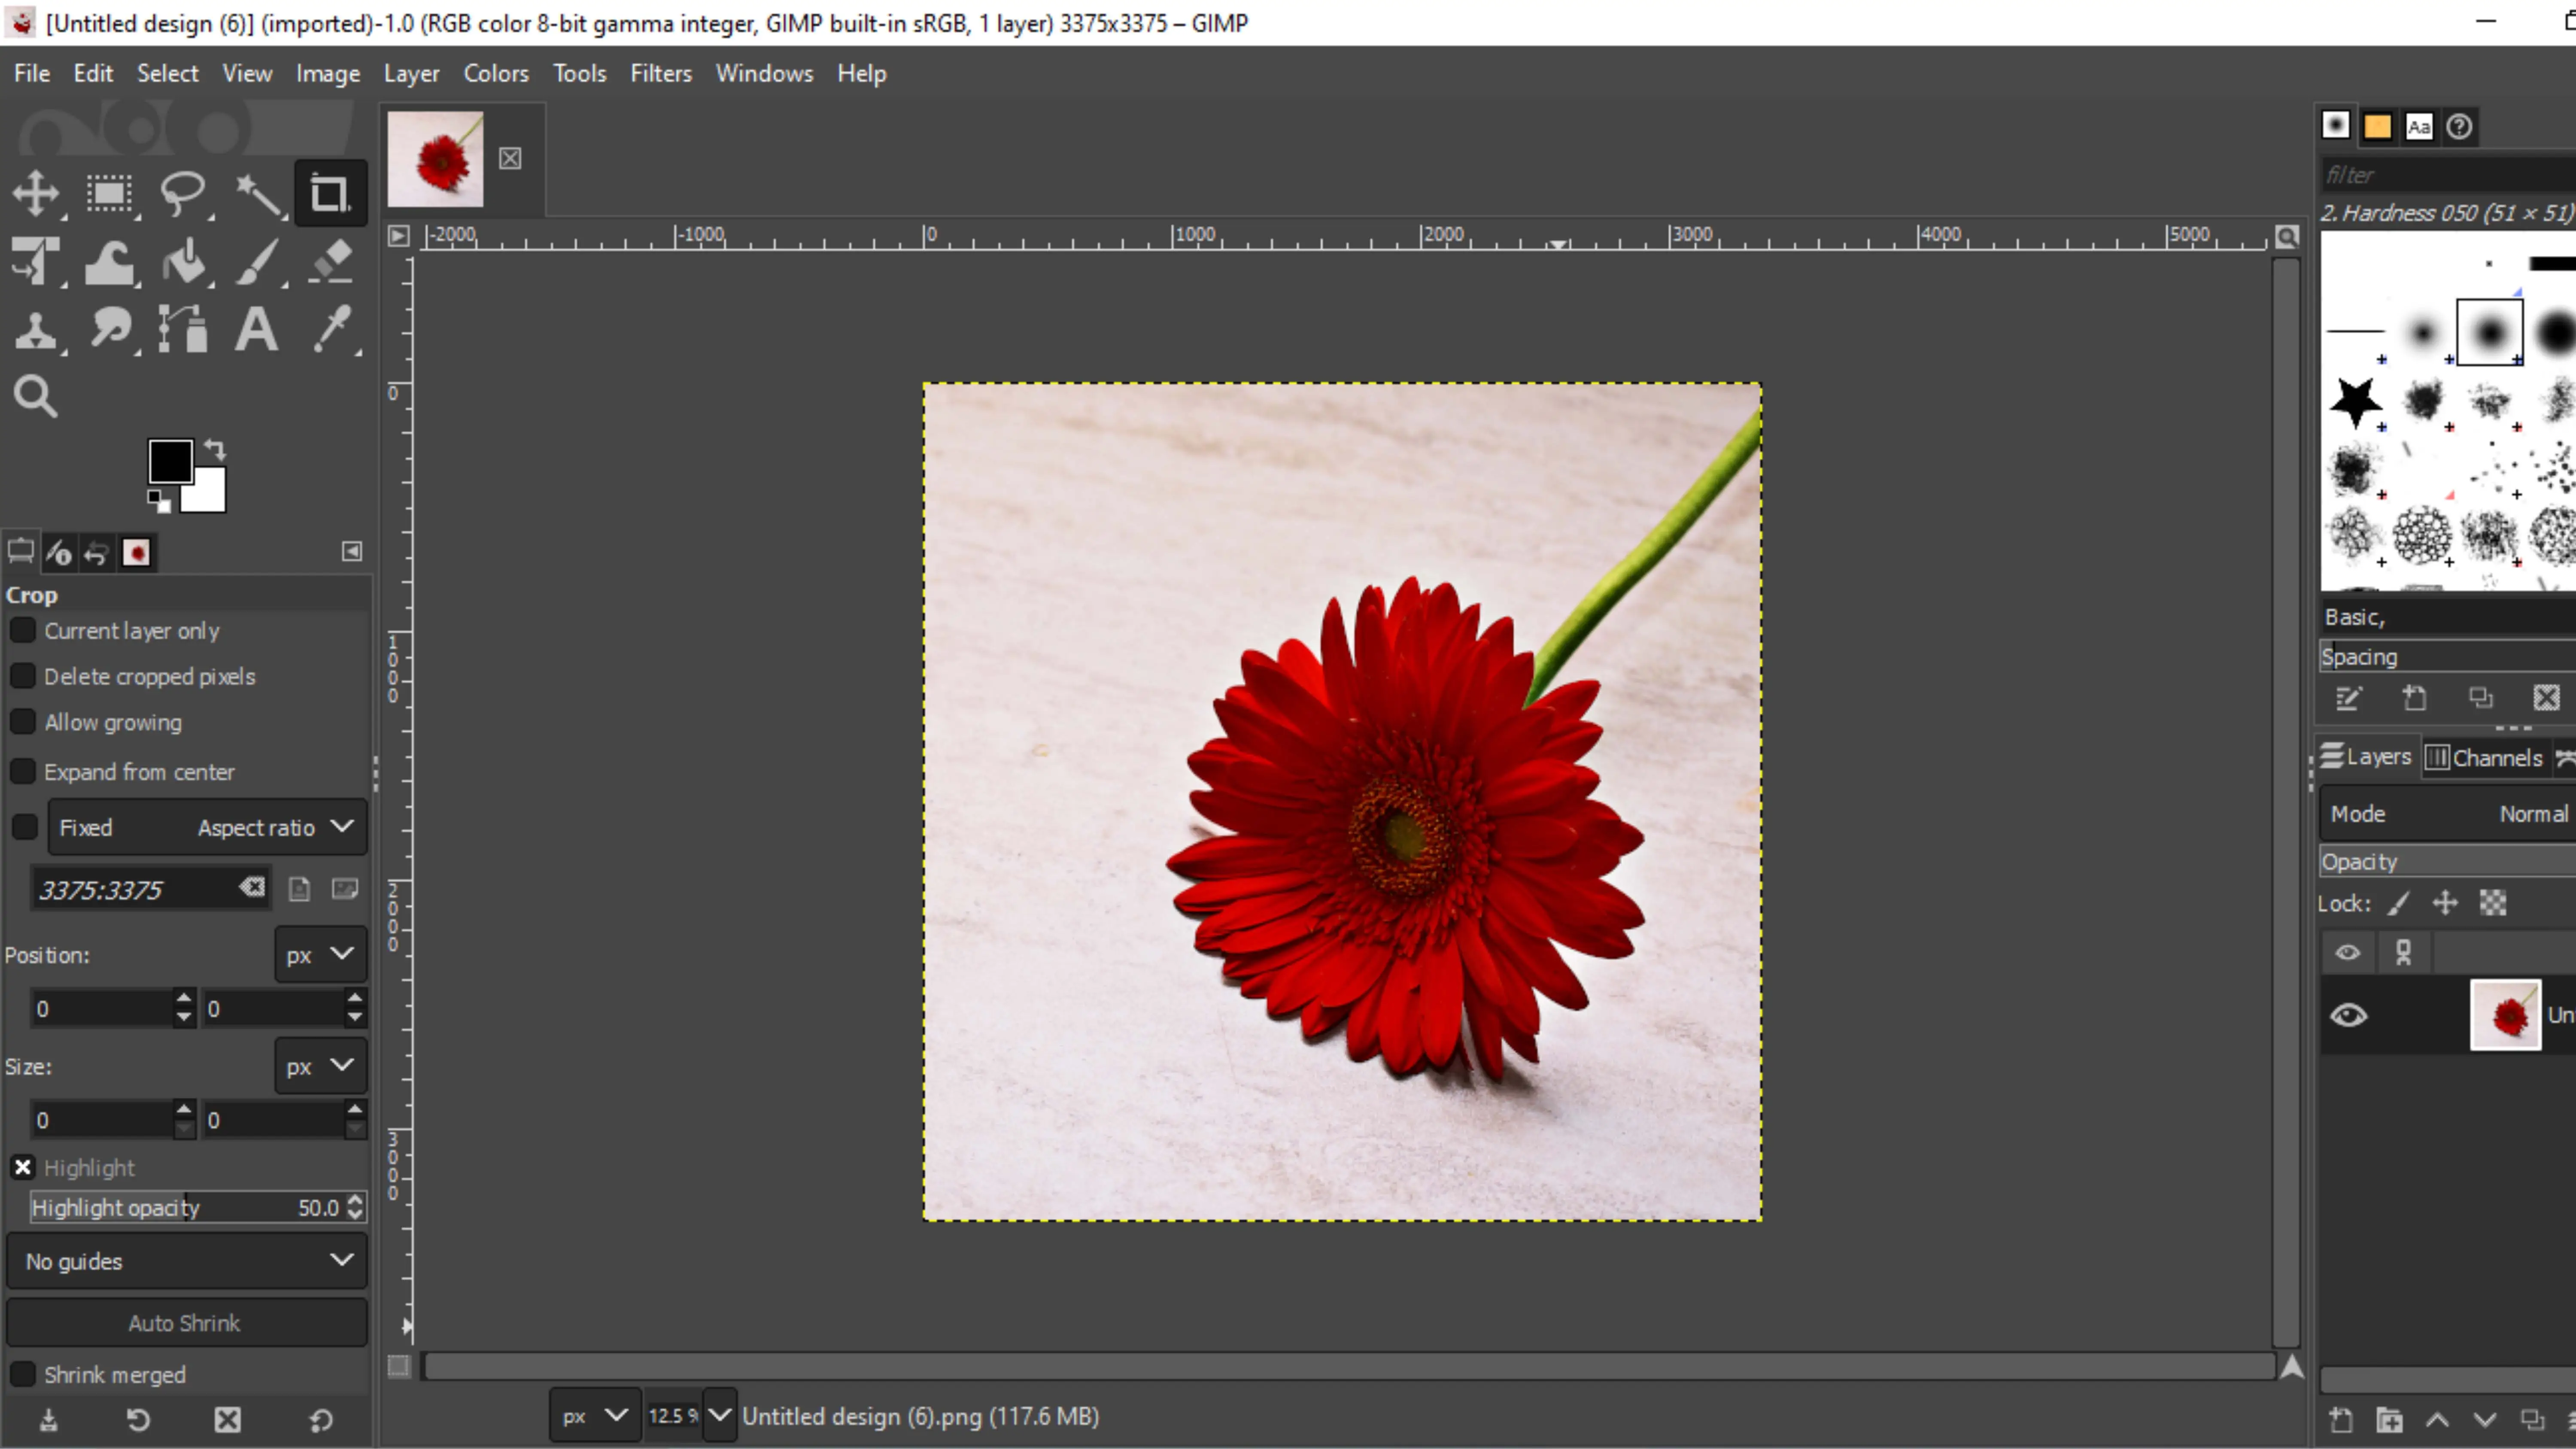Enable Expand from center checkbox
Screen dimensions: 2576x1449
coord(23,771)
